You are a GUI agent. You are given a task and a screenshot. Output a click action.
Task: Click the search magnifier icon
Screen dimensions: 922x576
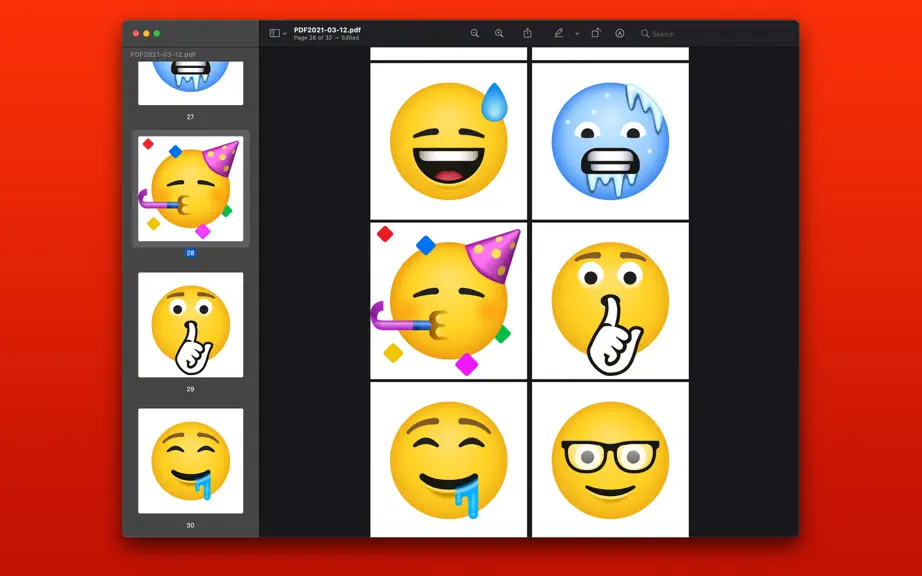coord(644,34)
